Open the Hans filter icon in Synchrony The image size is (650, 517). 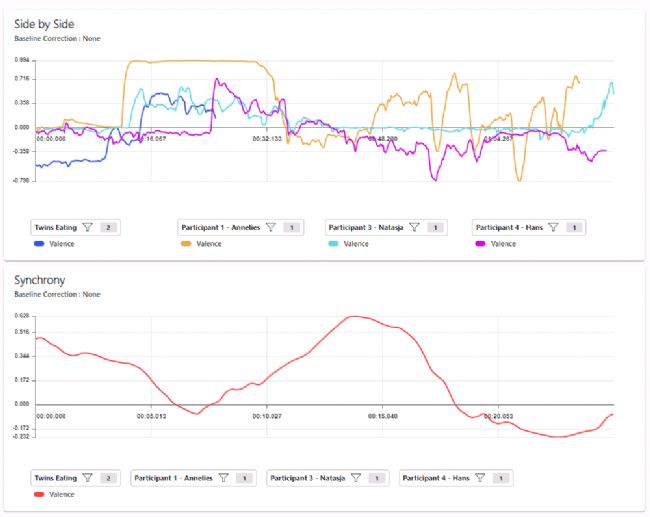tap(480, 478)
